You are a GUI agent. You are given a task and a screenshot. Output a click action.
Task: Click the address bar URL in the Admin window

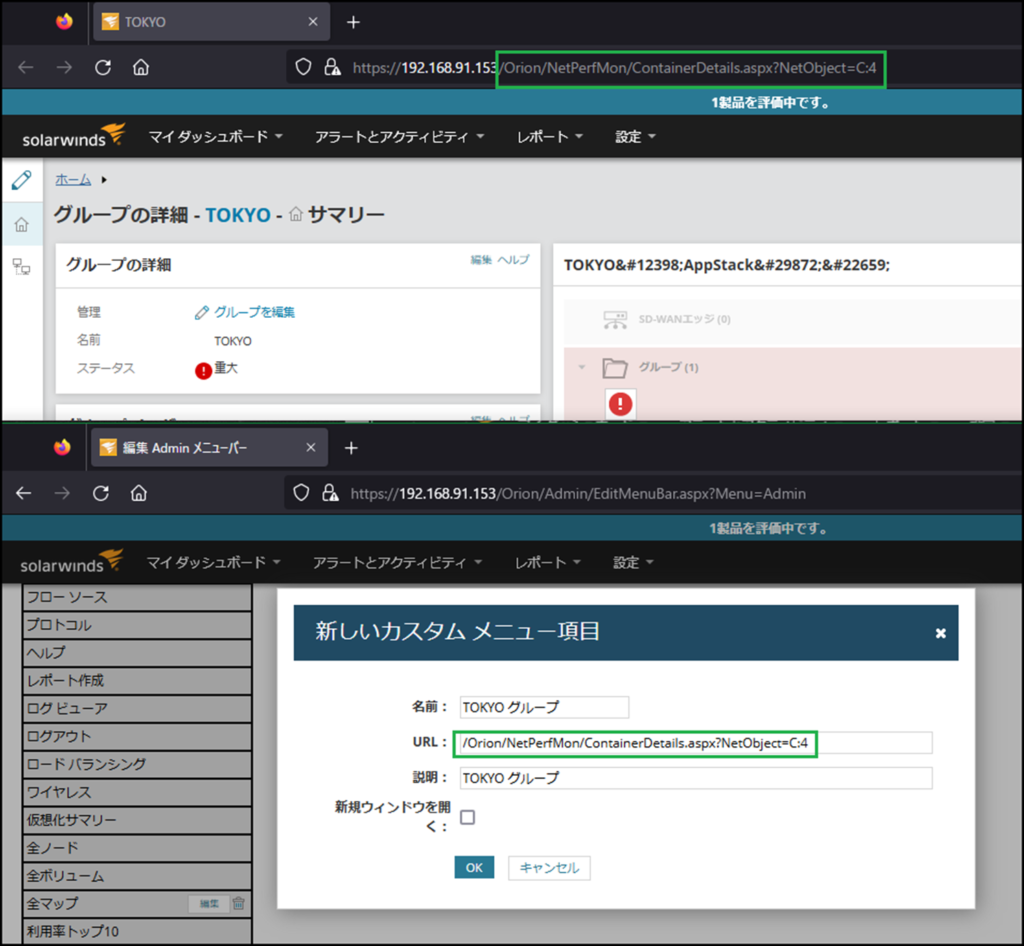[x=578, y=494]
